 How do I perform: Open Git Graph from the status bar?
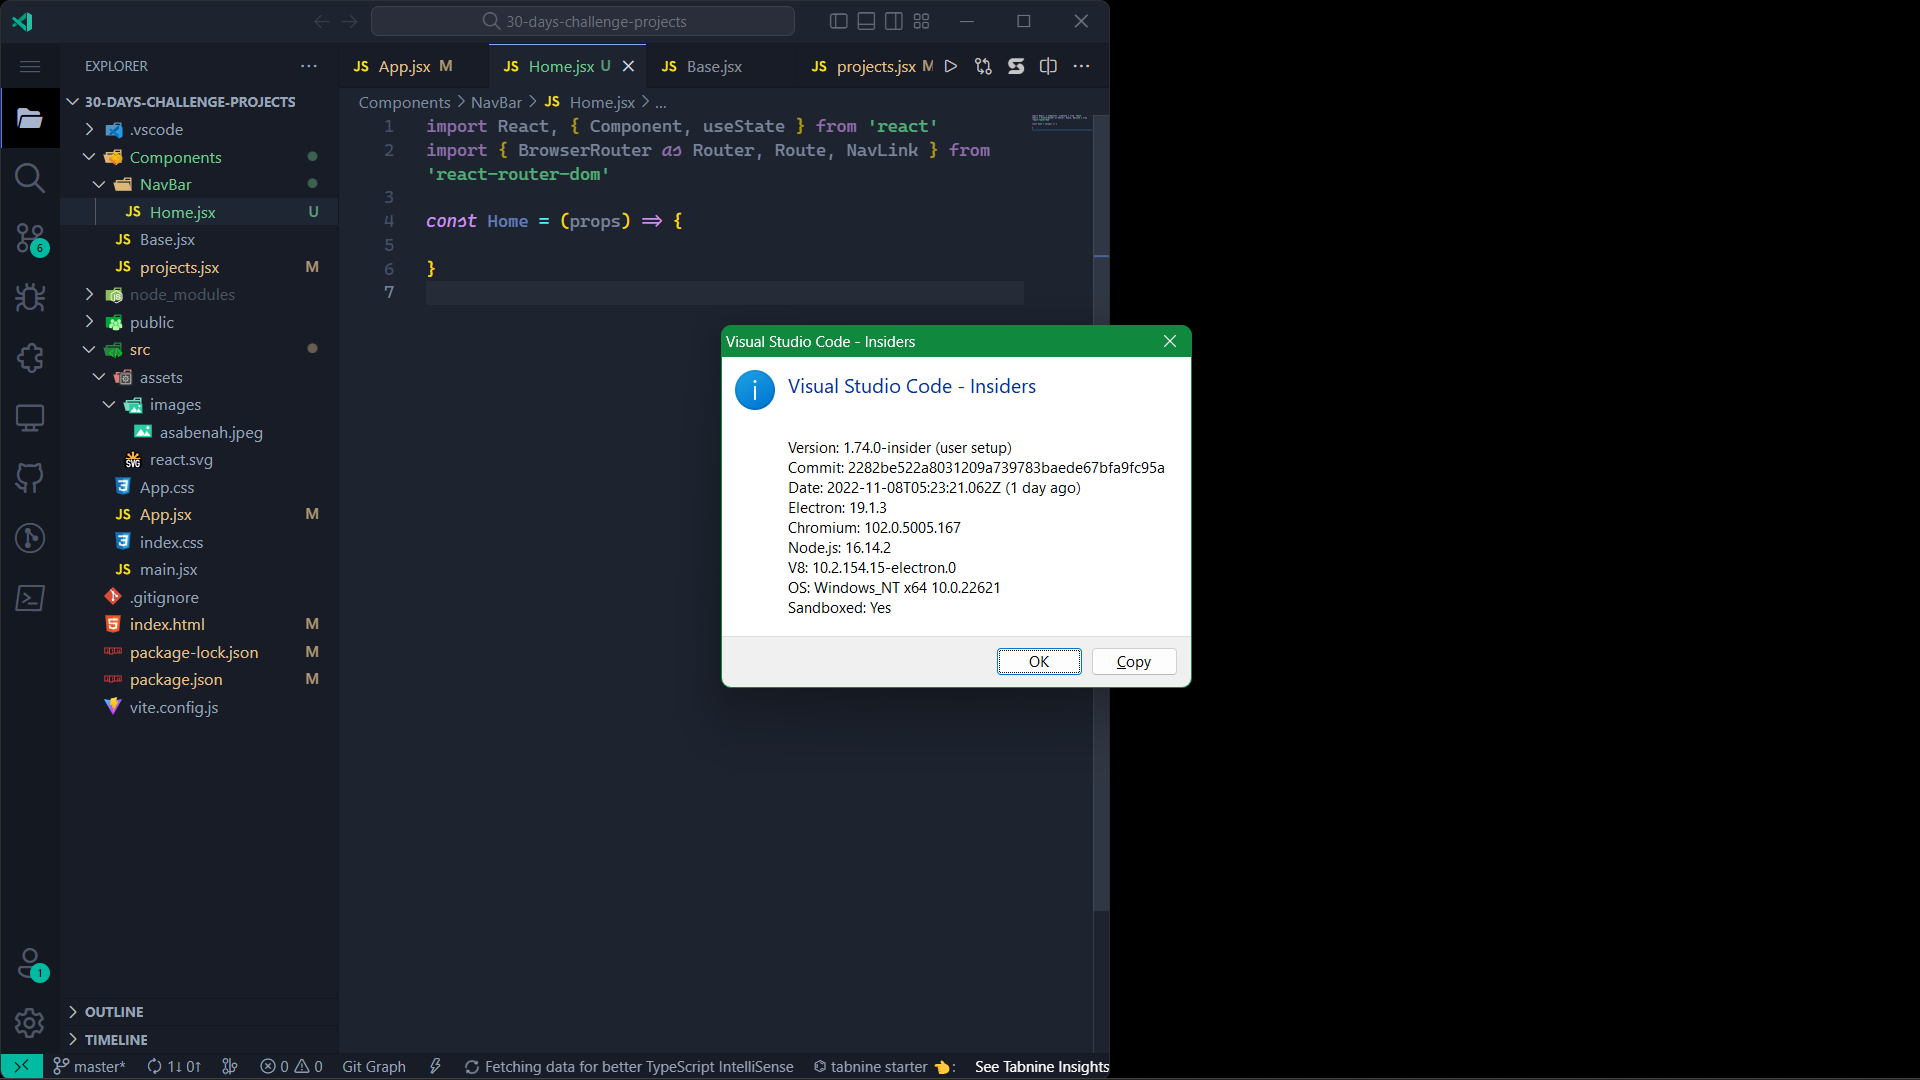374,1066
